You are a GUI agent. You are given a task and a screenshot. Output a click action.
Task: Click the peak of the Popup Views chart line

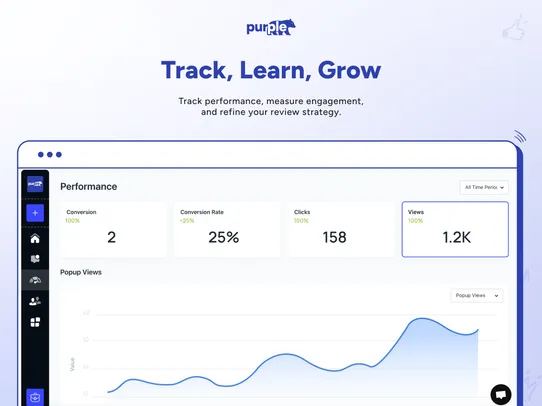422,319
